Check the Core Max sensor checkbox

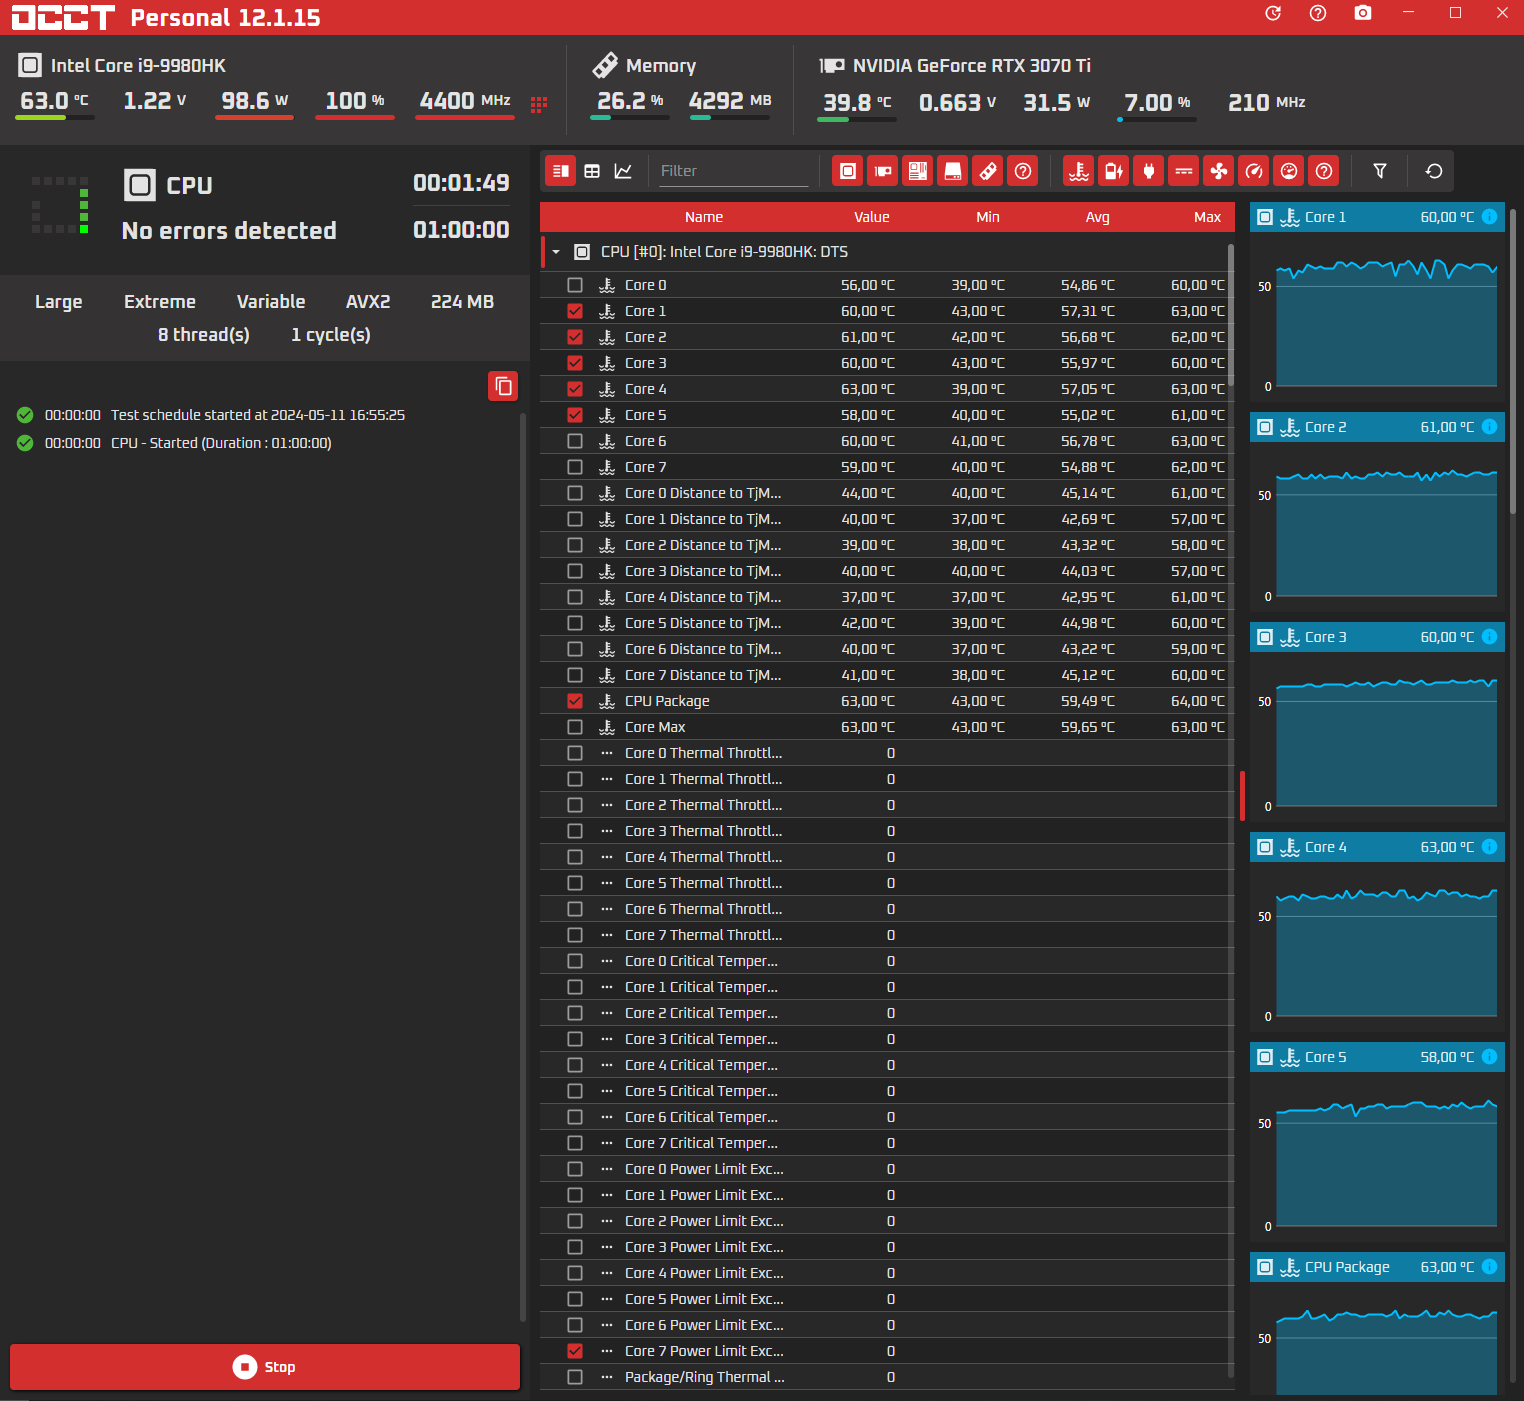click(x=575, y=727)
